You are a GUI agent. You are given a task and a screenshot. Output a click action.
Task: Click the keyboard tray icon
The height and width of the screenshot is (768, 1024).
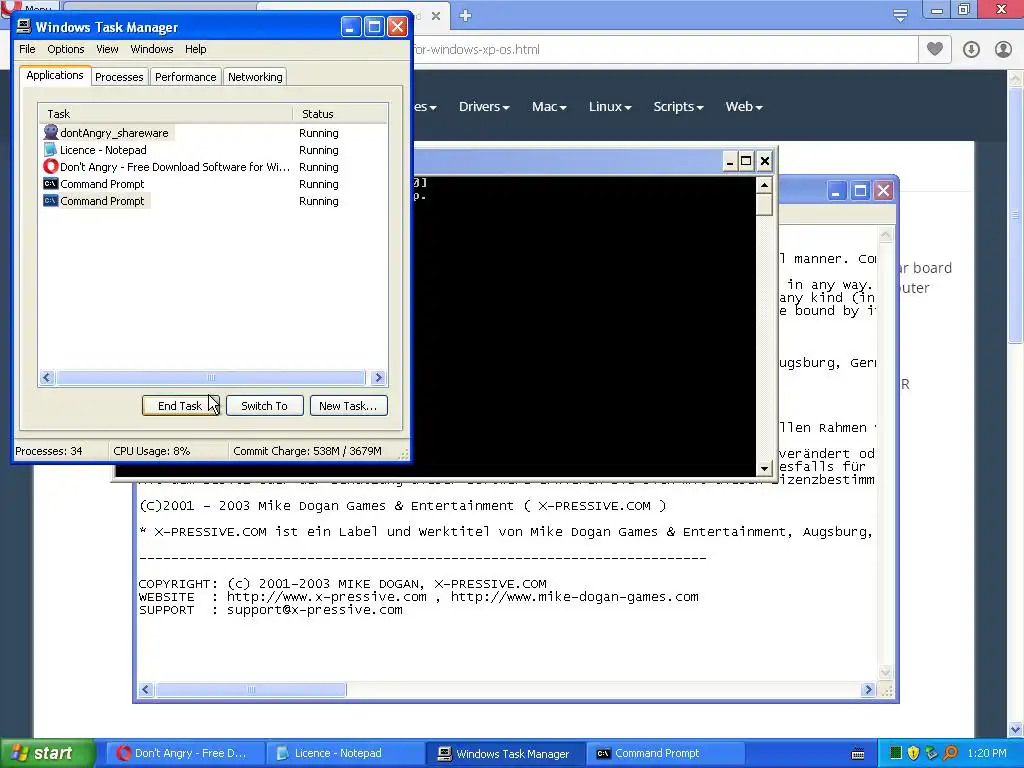(858, 754)
